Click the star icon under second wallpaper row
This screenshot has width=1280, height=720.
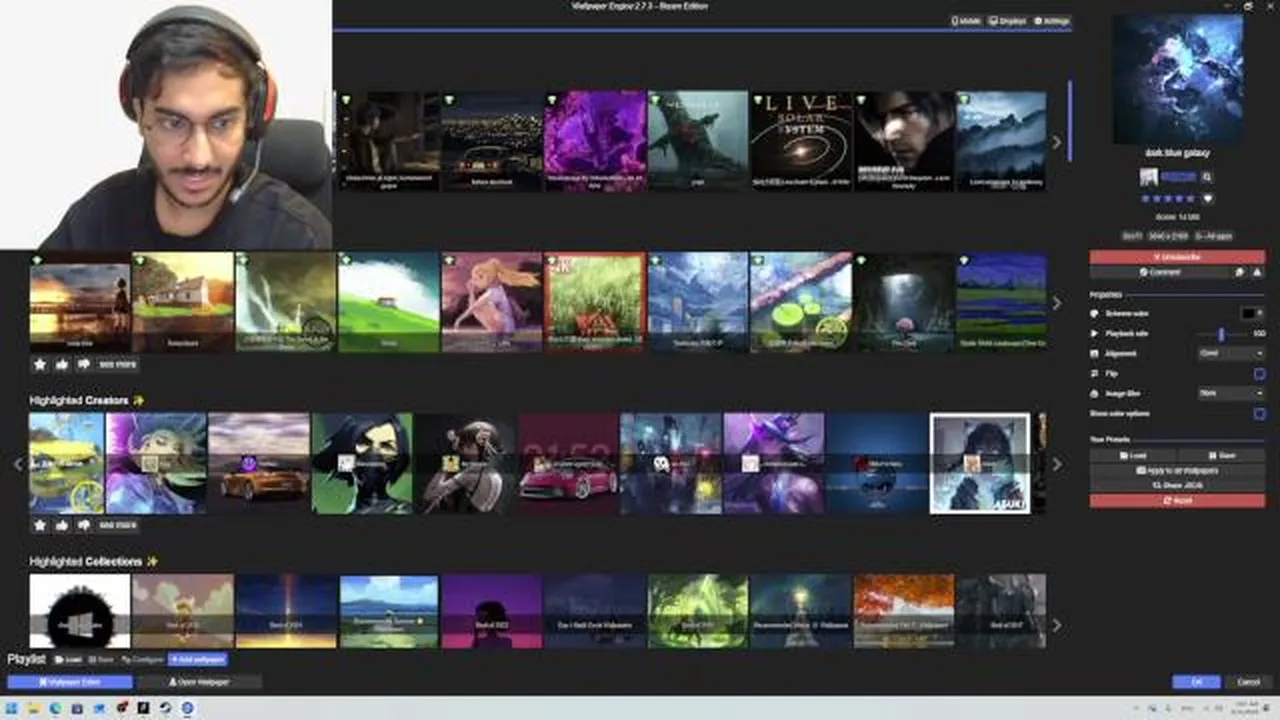[40, 365]
